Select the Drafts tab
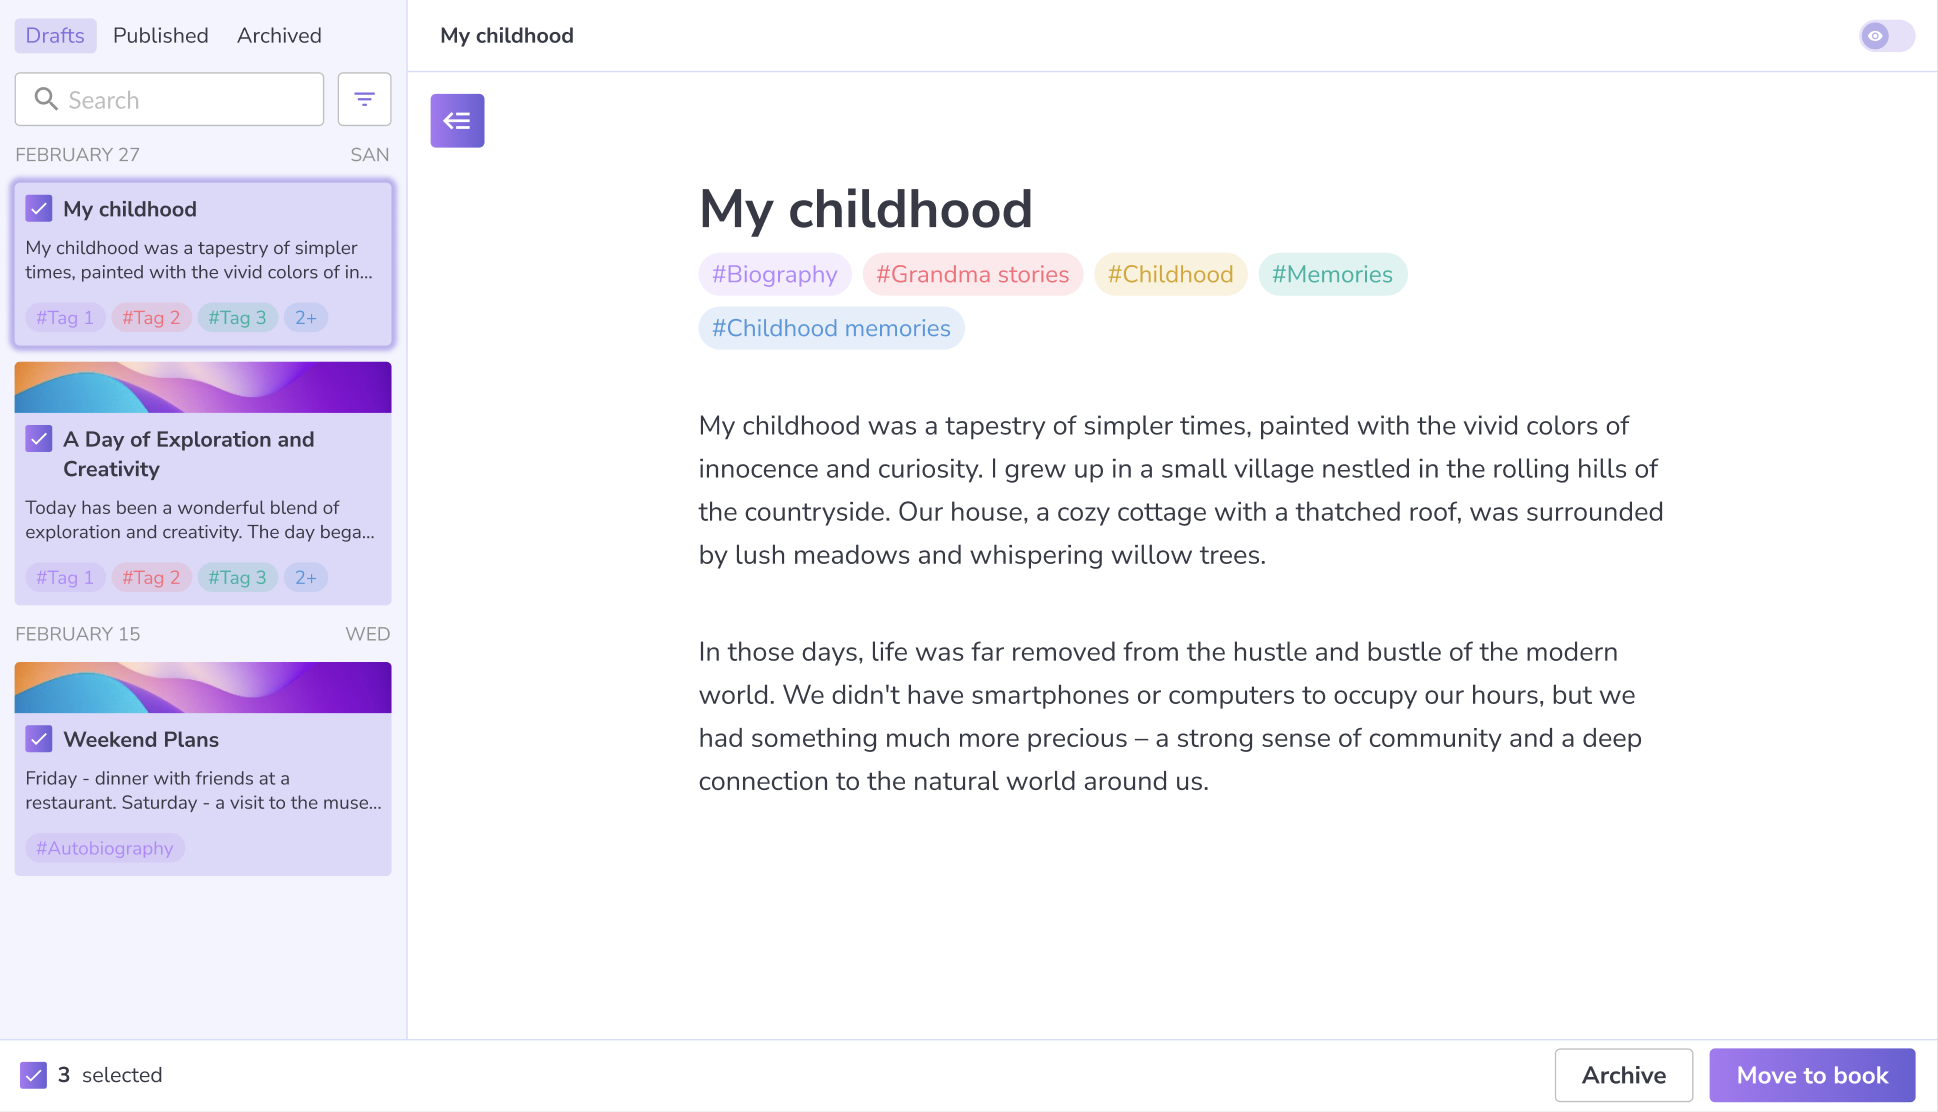1938x1112 pixels. [x=55, y=36]
